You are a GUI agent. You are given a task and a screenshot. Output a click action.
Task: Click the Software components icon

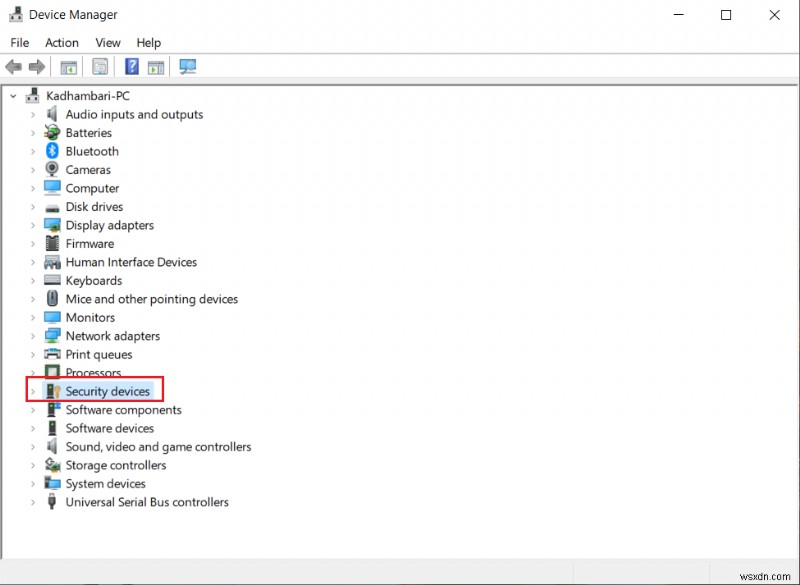[53, 410]
